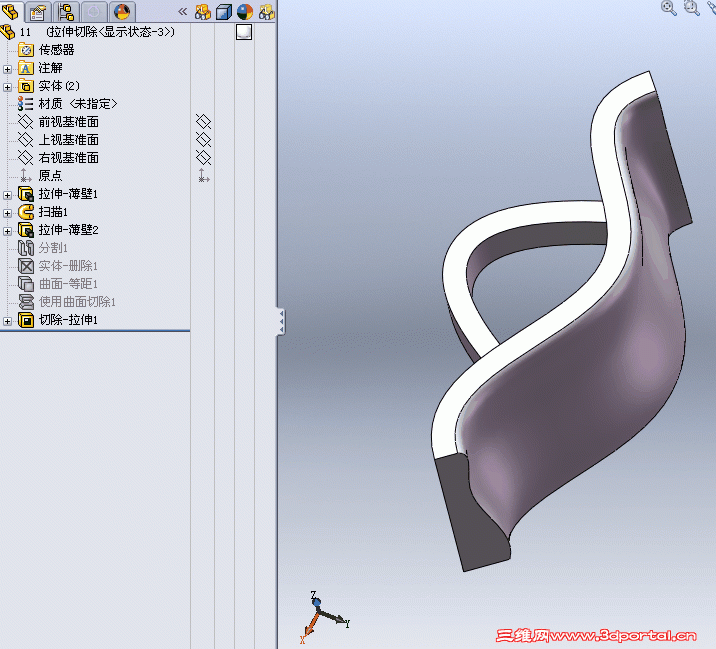Image resolution: width=716 pixels, height=649 pixels.
Task: Select the suppressed 分割1 split feature
Action: coord(43,248)
